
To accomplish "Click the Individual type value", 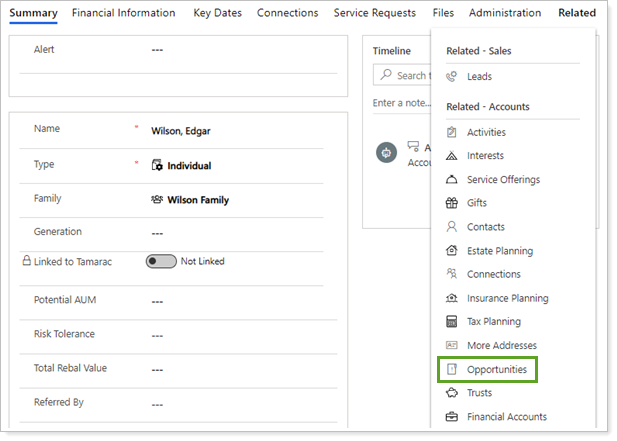I will pos(188,166).
